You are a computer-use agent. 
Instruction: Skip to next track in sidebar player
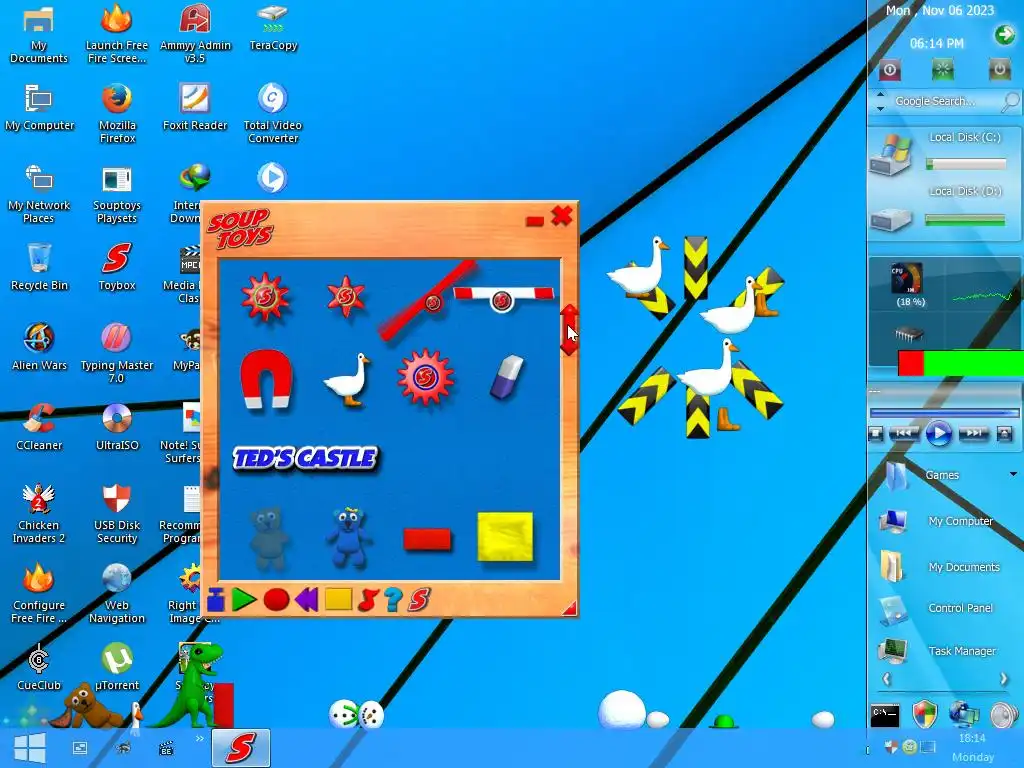tap(974, 434)
